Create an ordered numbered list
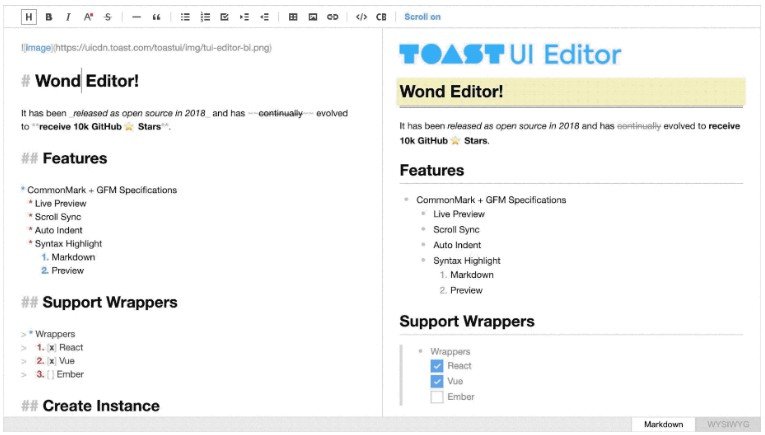Image resolution: width=765 pixels, height=435 pixels. pos(205,17)
